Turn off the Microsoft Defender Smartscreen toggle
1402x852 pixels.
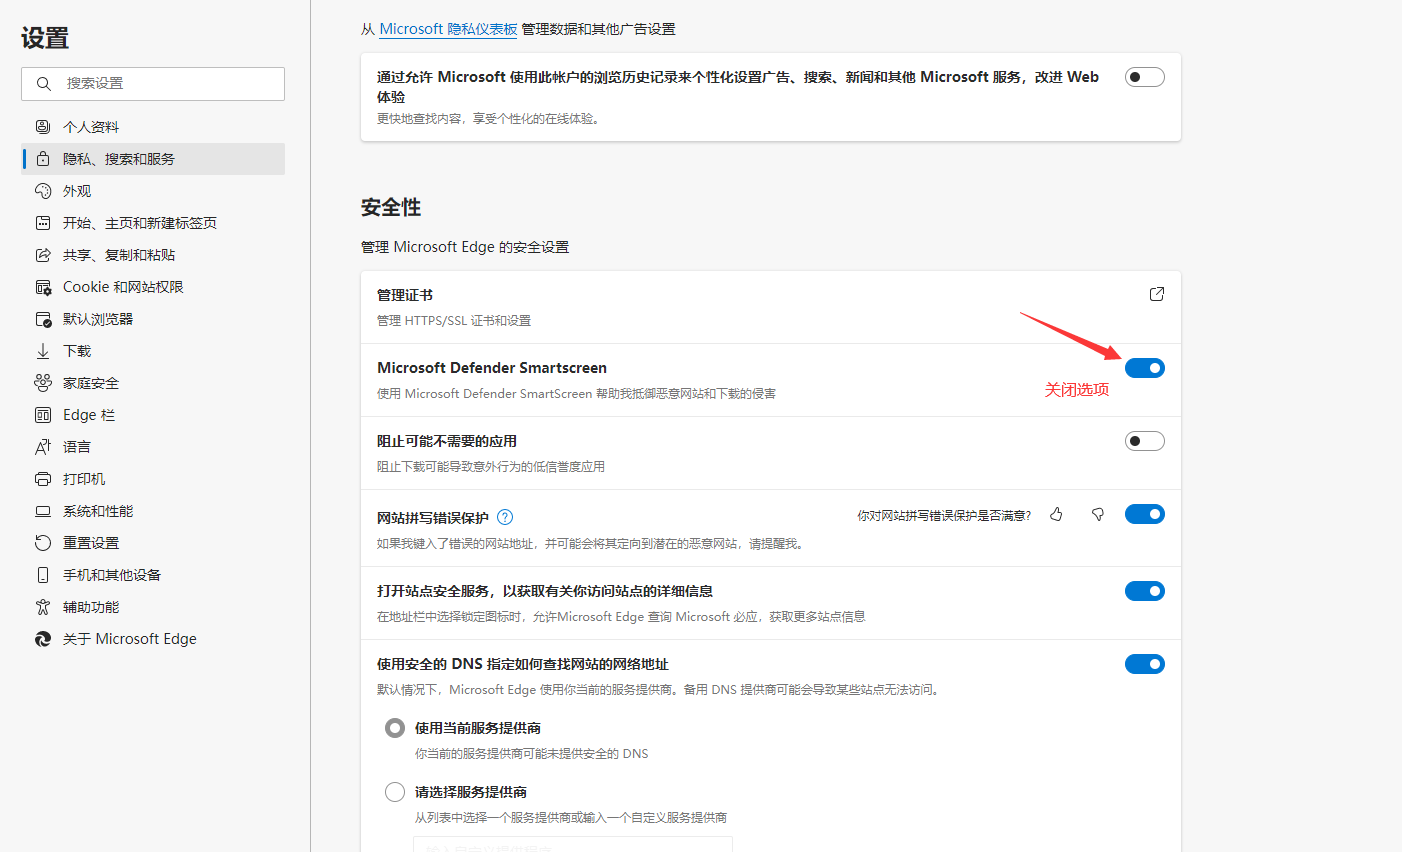click(x=1145, y=368)
